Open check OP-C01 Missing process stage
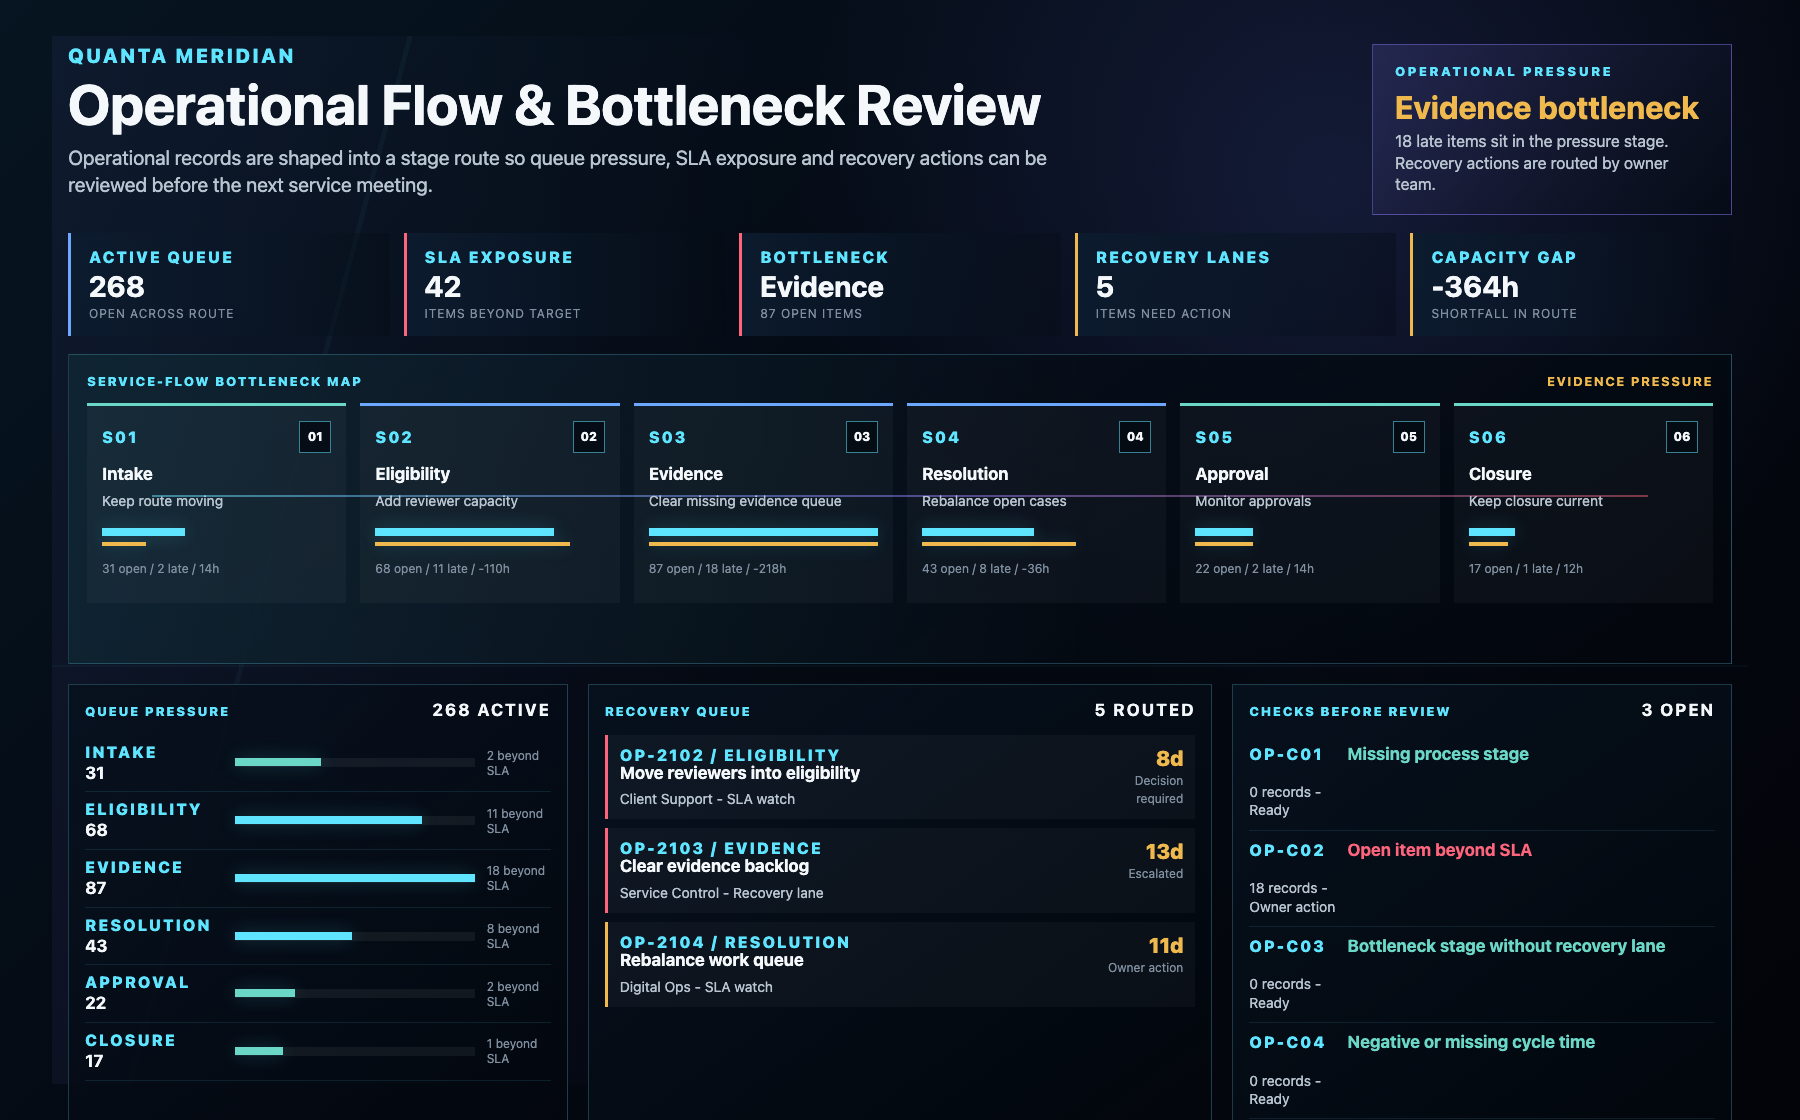 pyautogui.click(x=1481, y=782)
